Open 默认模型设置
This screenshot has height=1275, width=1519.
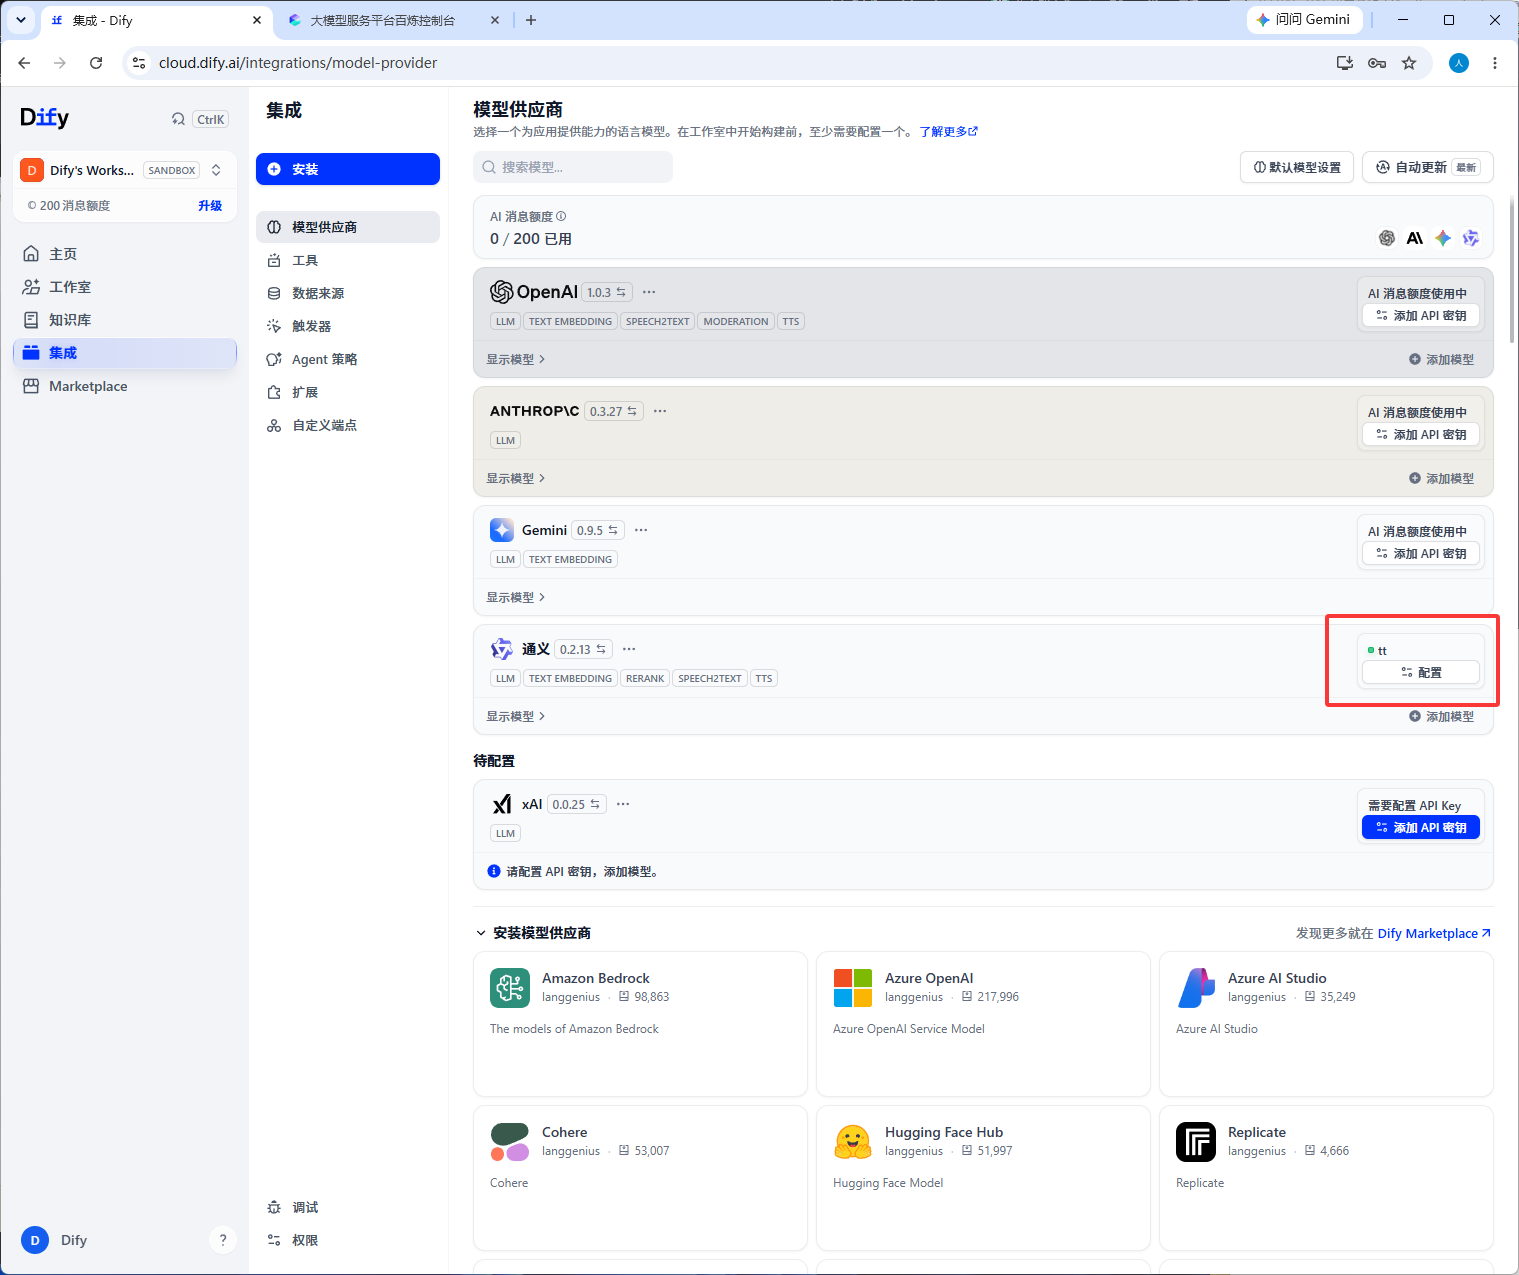click(x=1297, y=167)
